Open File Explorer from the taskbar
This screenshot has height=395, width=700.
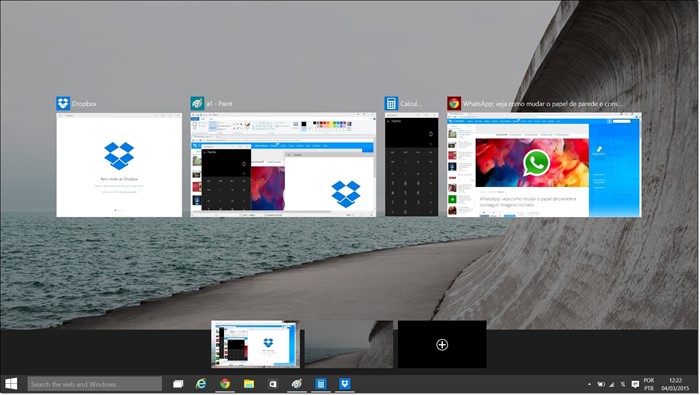(x=249, y=384)
